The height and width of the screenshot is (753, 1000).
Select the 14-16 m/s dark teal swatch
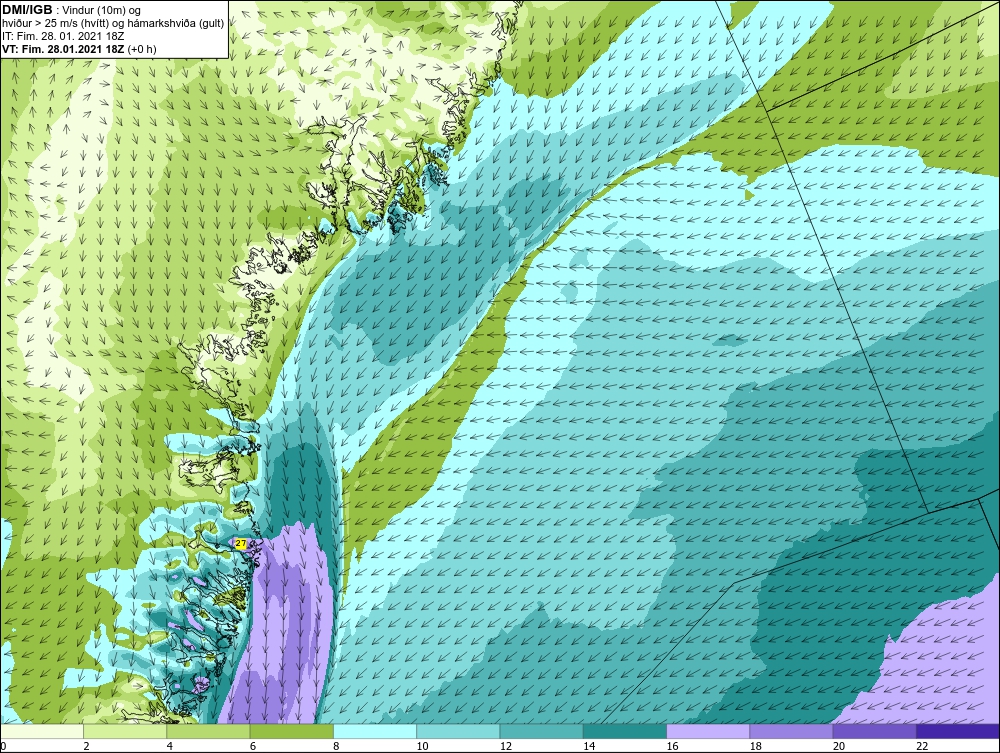(624, 731)
